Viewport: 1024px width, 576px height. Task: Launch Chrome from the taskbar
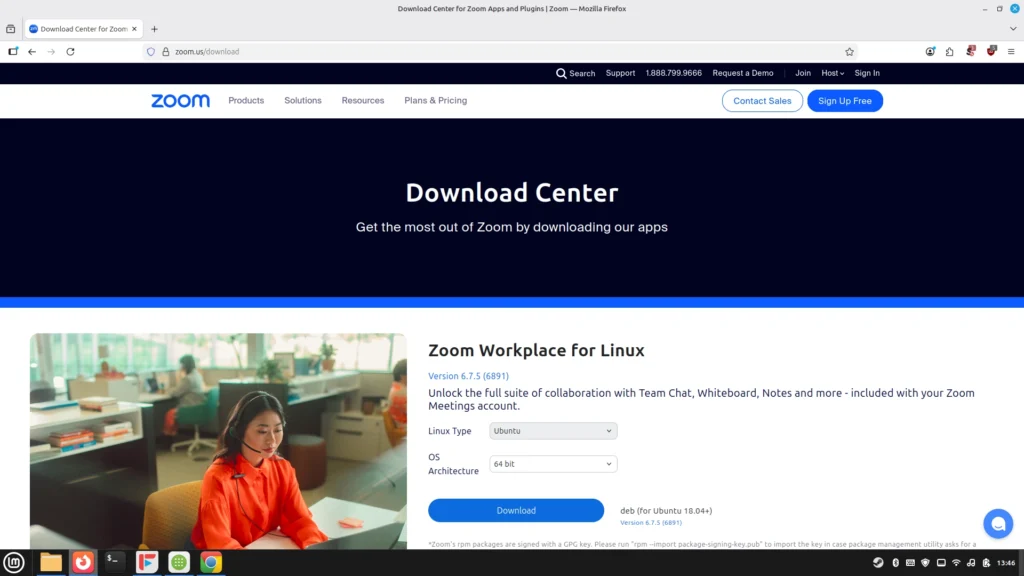(211, 562)
